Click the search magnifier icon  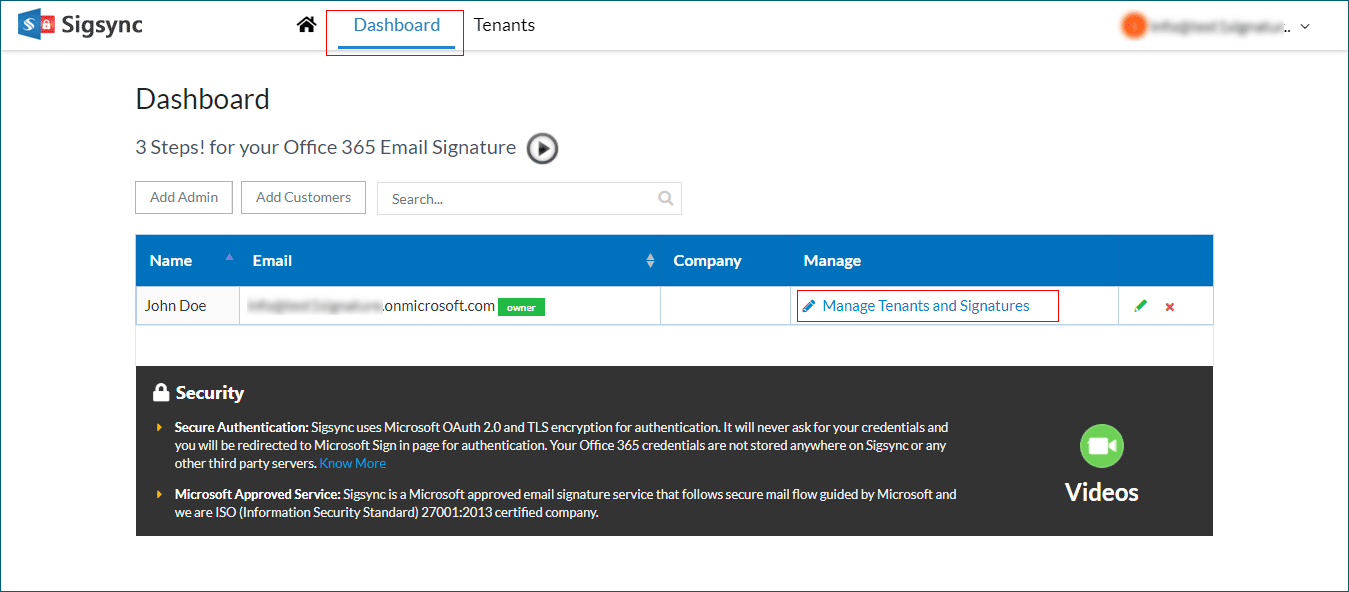(x=666, y=198)
